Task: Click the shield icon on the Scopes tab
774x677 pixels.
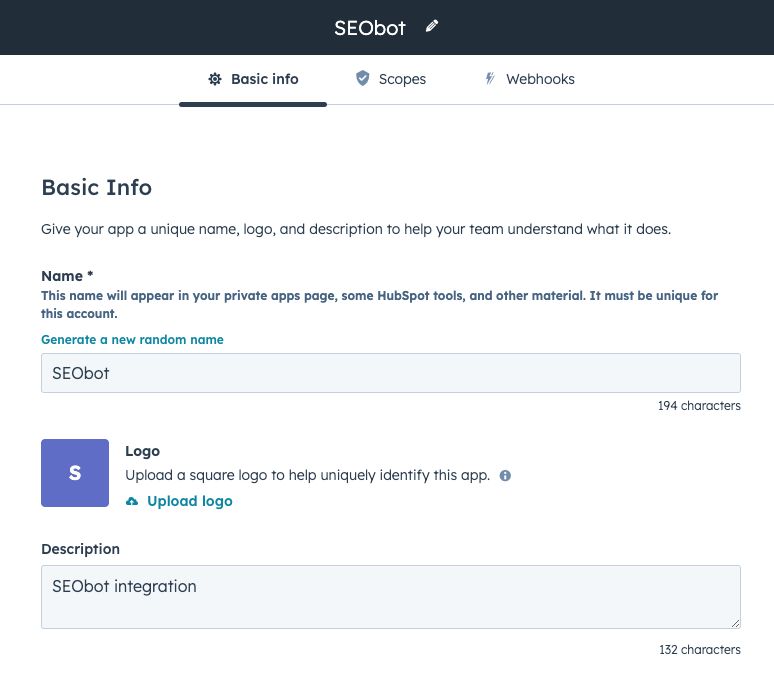Action: [x=363, y=79]
